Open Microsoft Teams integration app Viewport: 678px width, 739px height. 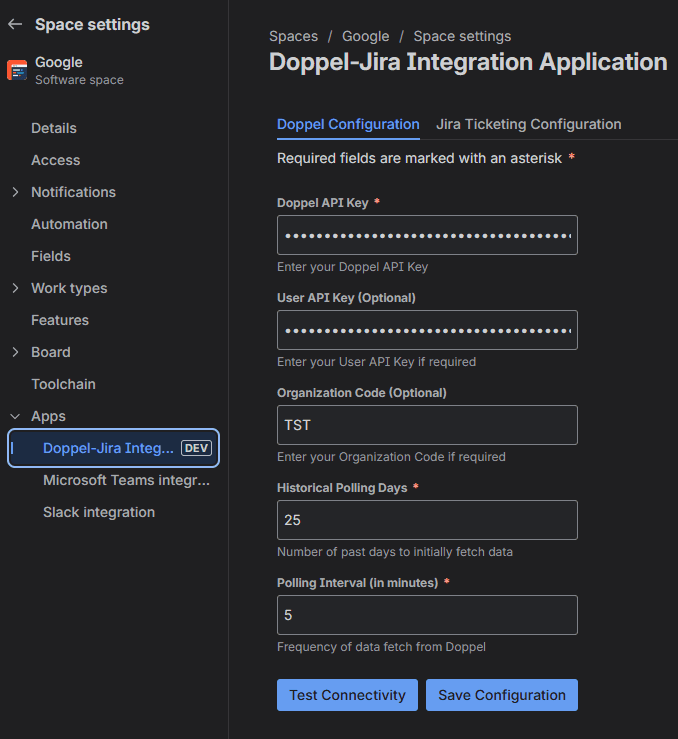(126, 480)
